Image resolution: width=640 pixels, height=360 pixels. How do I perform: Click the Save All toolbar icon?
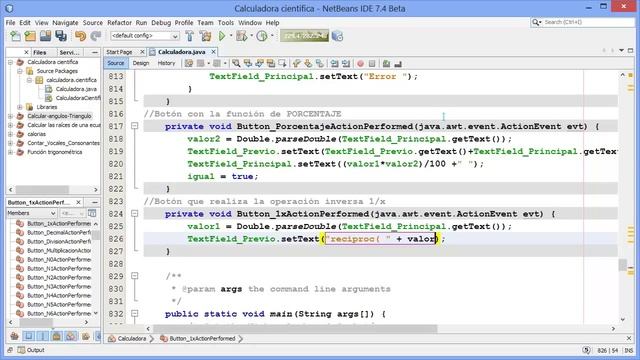61,36
